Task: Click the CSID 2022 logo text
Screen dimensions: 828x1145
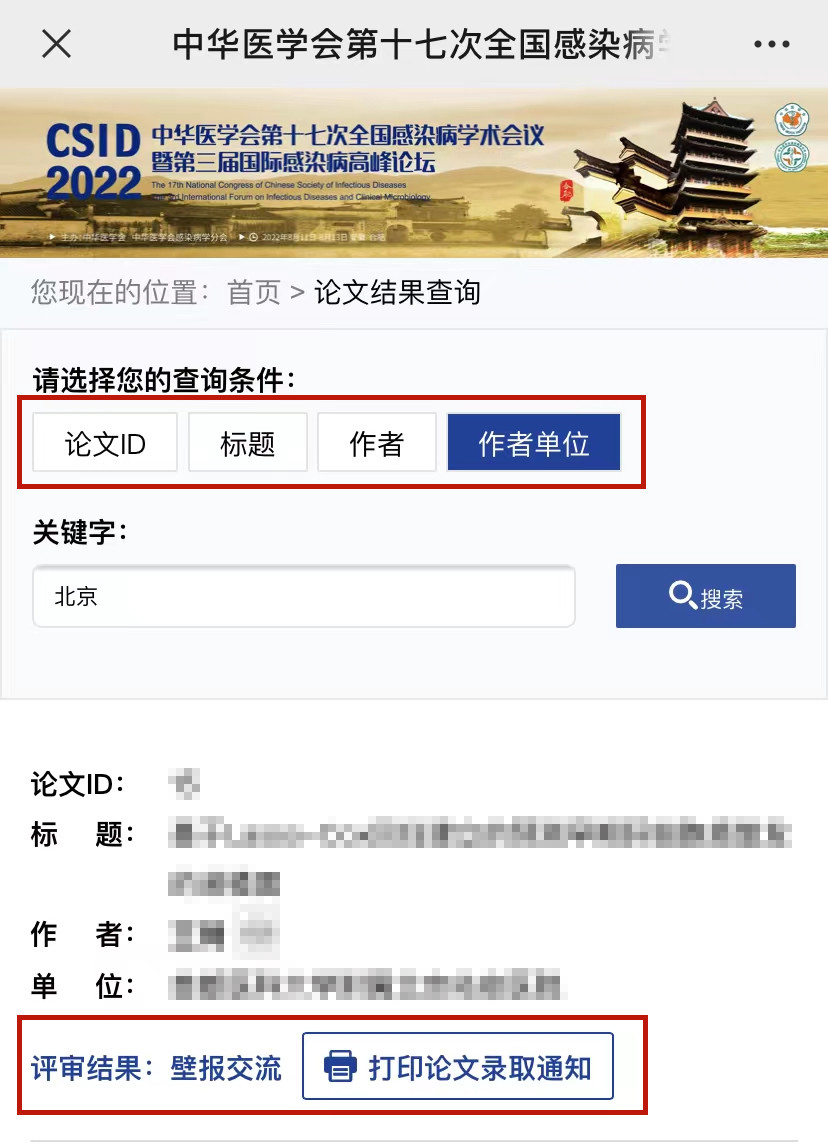Action: tap(93, 161)
